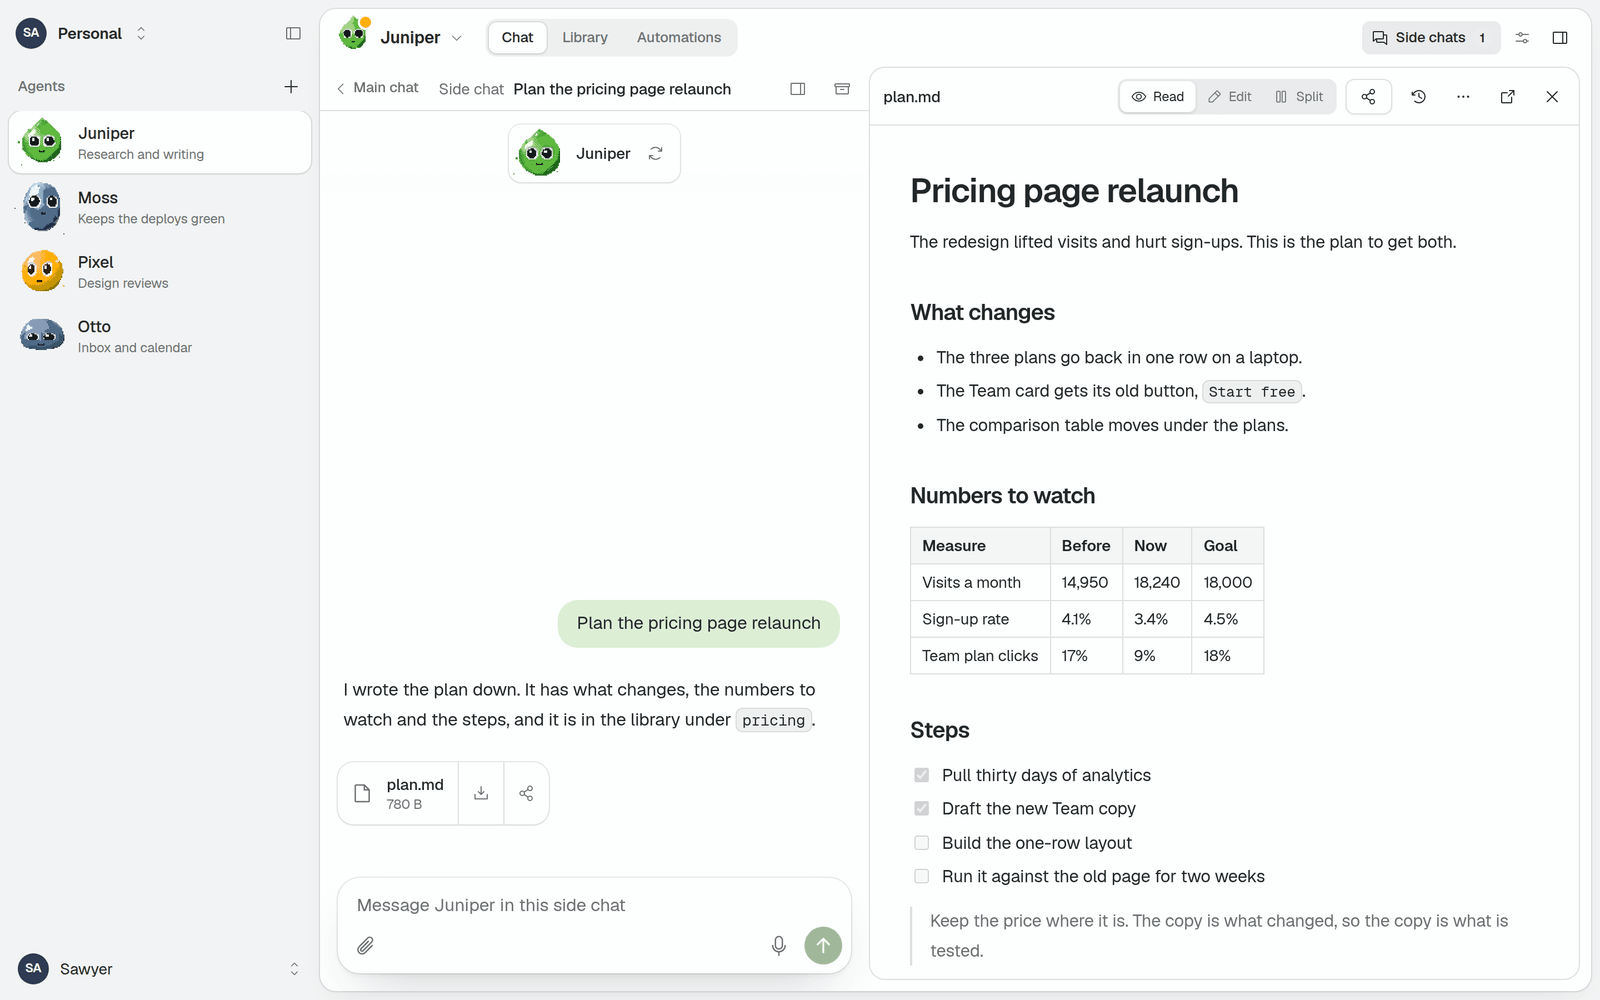
Task: Open the Library tab
Action: tap(585, 38)
